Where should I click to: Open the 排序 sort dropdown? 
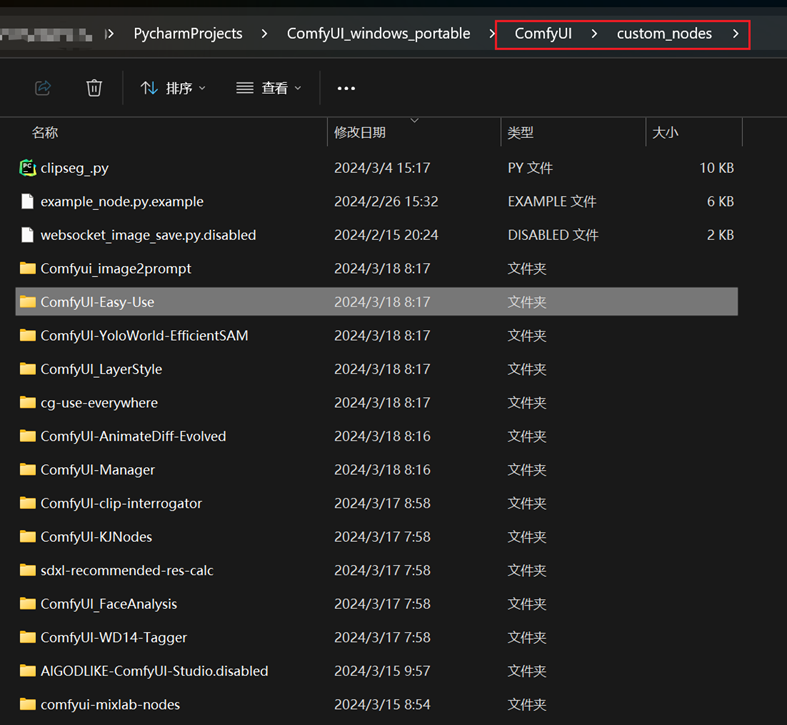tap(173, 88)
